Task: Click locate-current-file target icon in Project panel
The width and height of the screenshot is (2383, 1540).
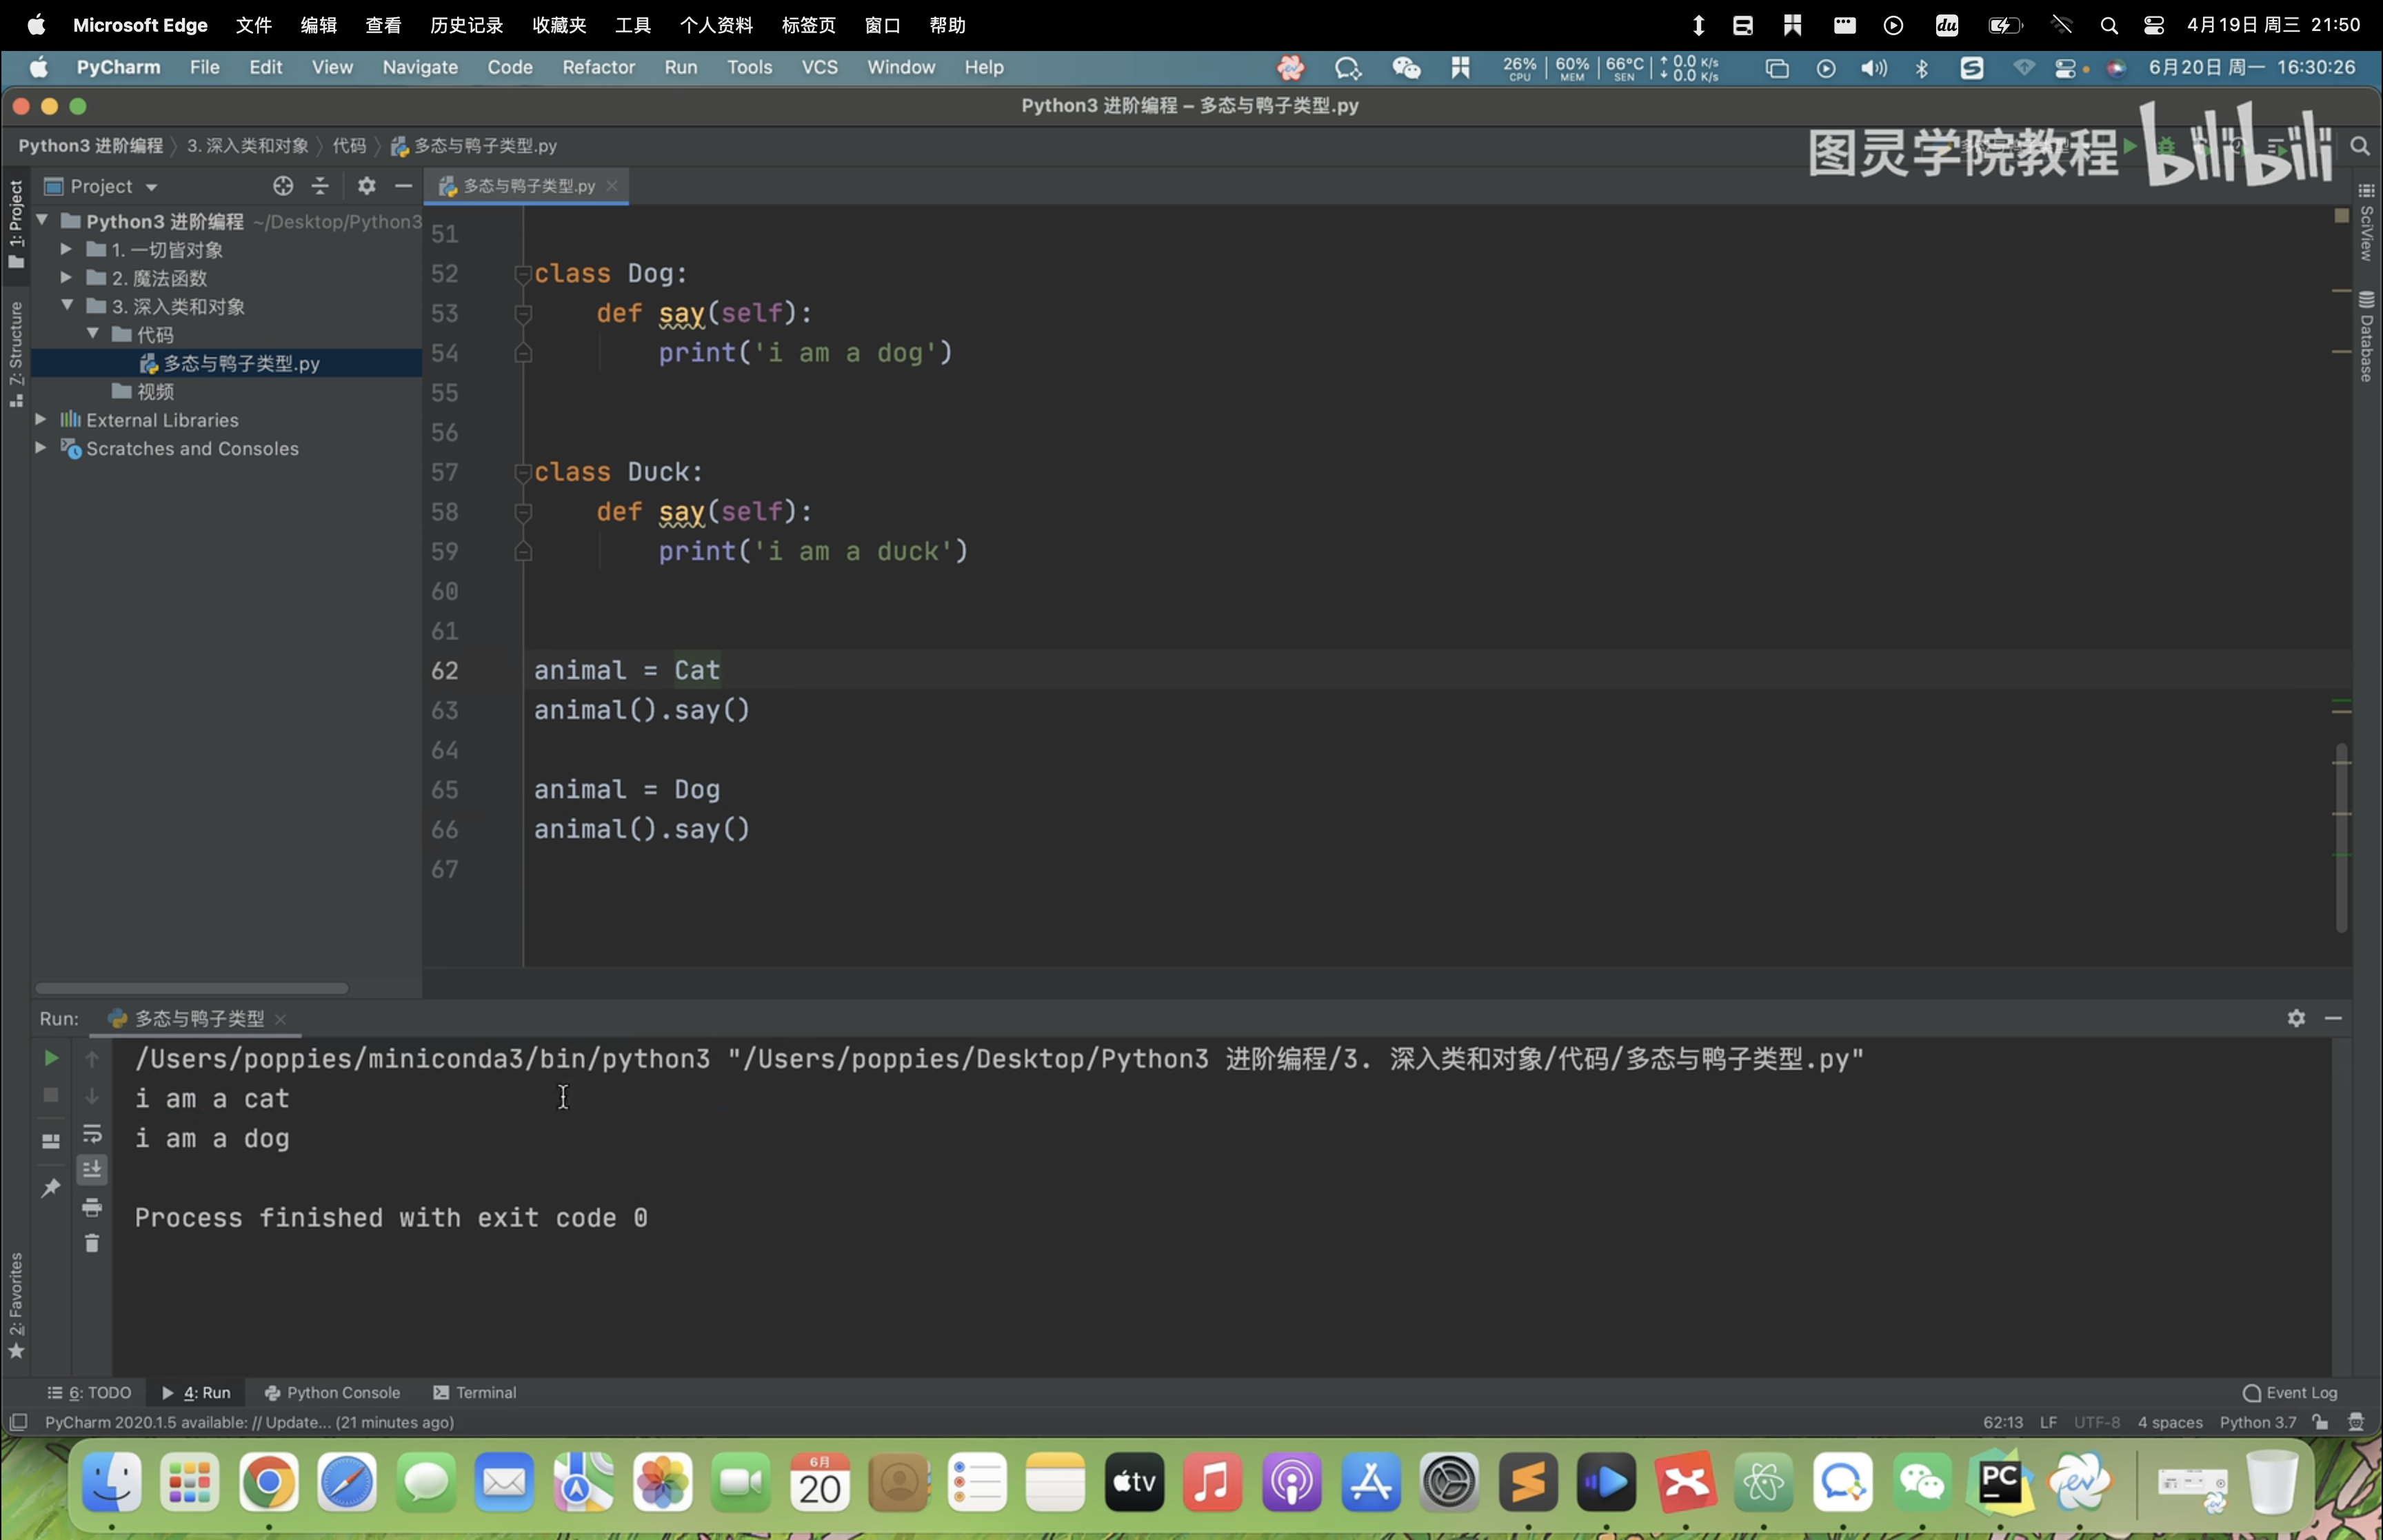Action: 283,186
